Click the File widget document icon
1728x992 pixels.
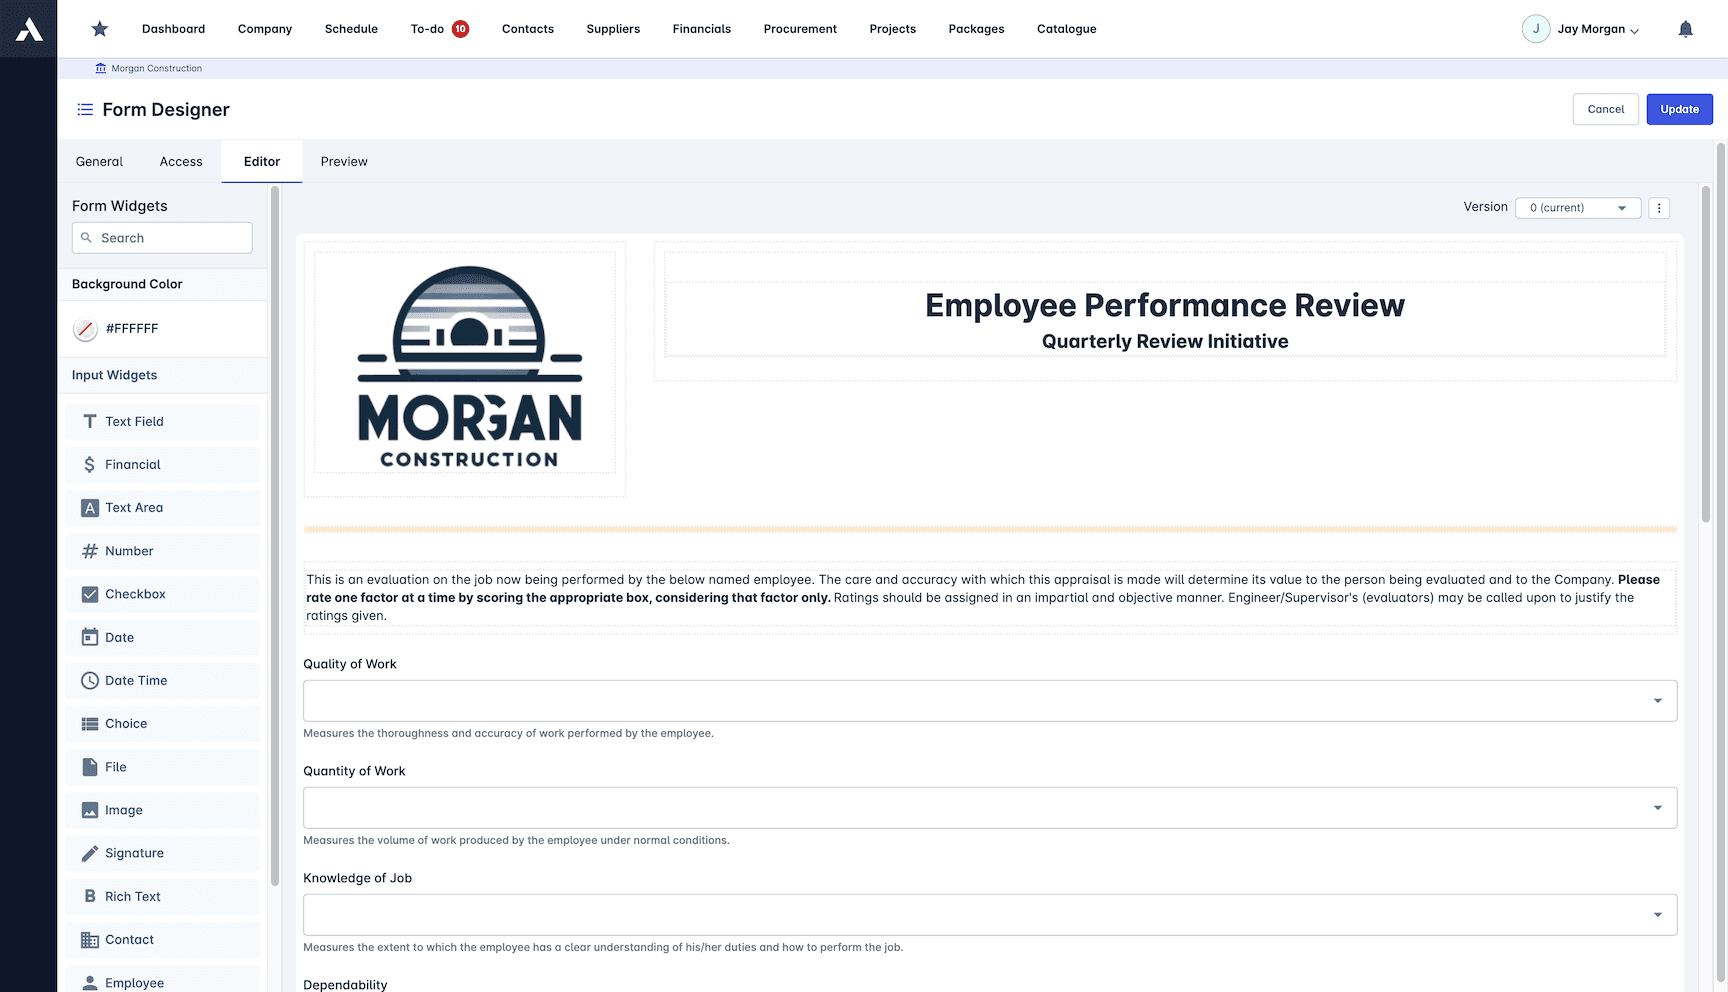pyautogui.click(x=90, y=767)
